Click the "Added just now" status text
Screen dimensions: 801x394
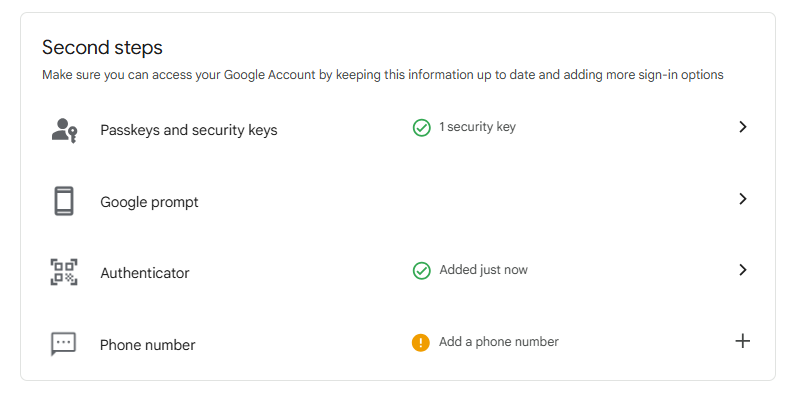(483, 270)
